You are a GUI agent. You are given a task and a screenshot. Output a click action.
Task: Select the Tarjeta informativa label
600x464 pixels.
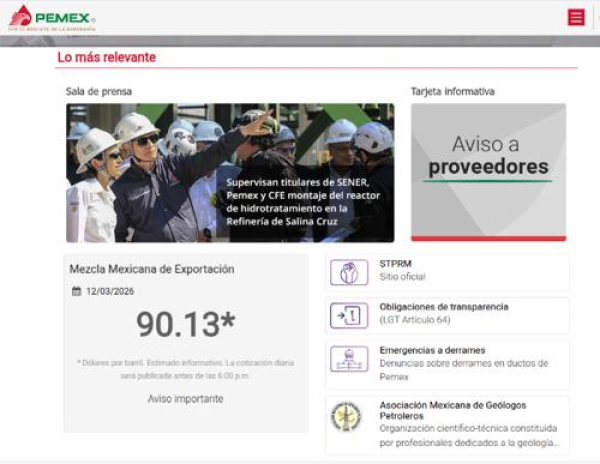[x=452, y=91]
